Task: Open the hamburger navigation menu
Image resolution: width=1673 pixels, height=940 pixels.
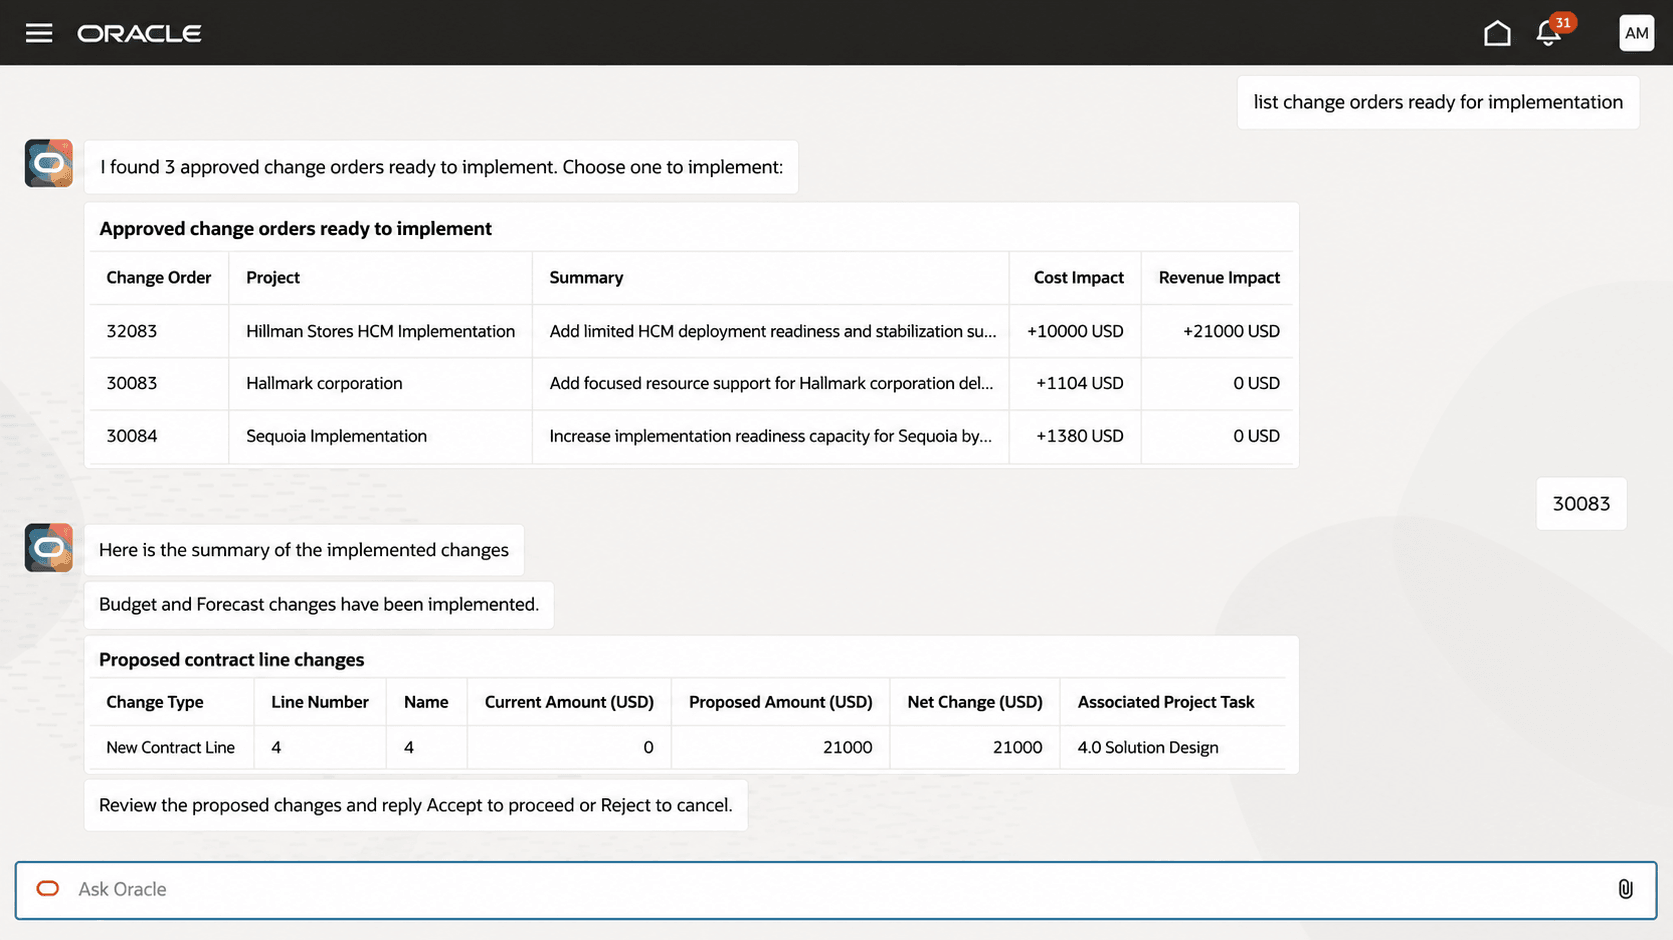Action: (39, 33)
